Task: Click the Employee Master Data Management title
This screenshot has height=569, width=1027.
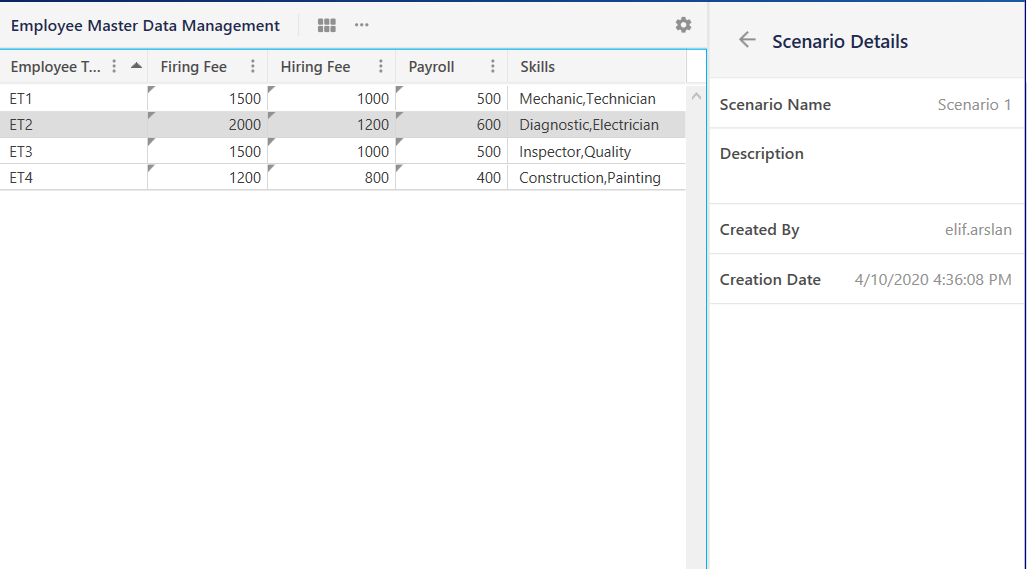Action: tap(145, 26)
